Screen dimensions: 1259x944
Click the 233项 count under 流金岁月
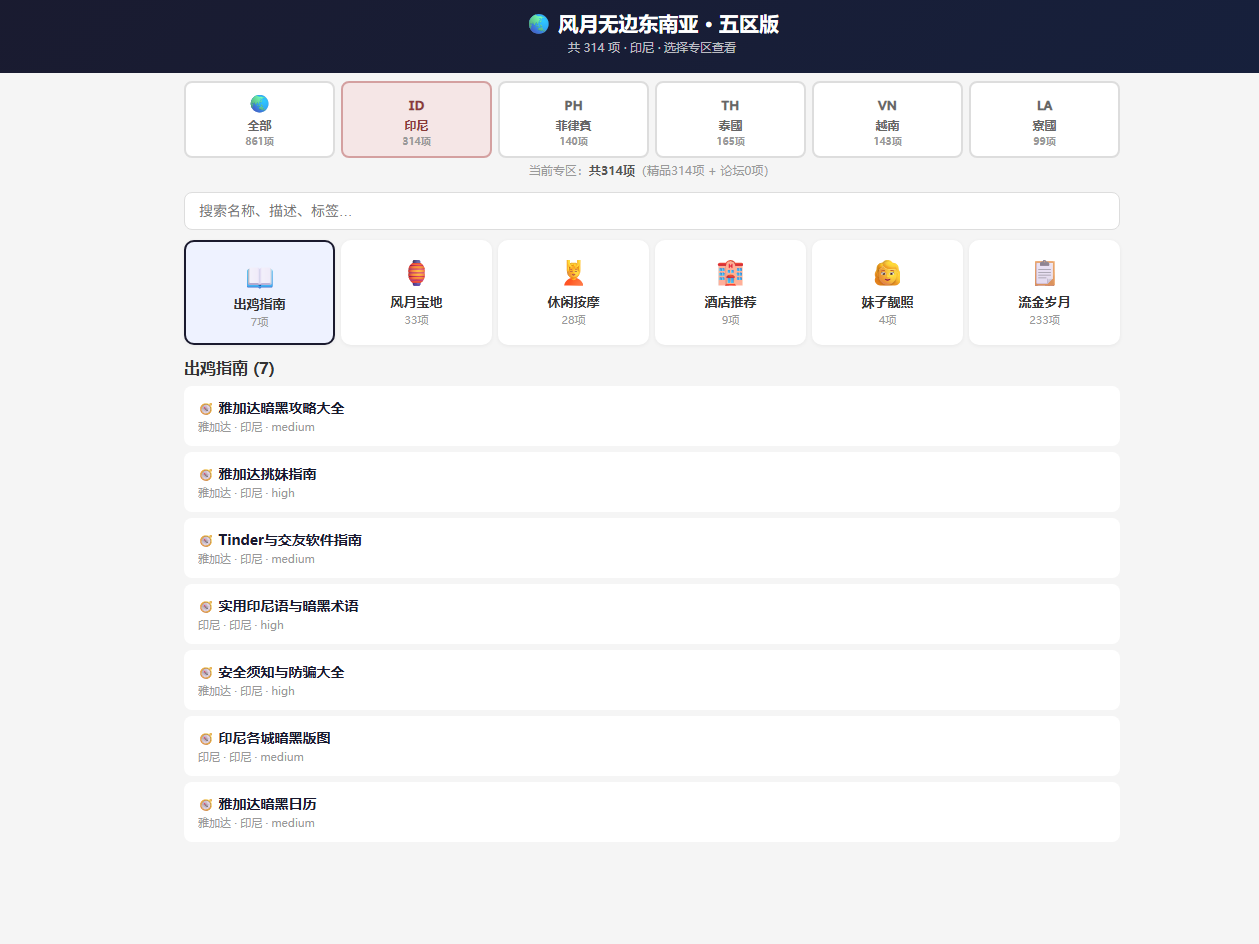(x=1044, y=320)
